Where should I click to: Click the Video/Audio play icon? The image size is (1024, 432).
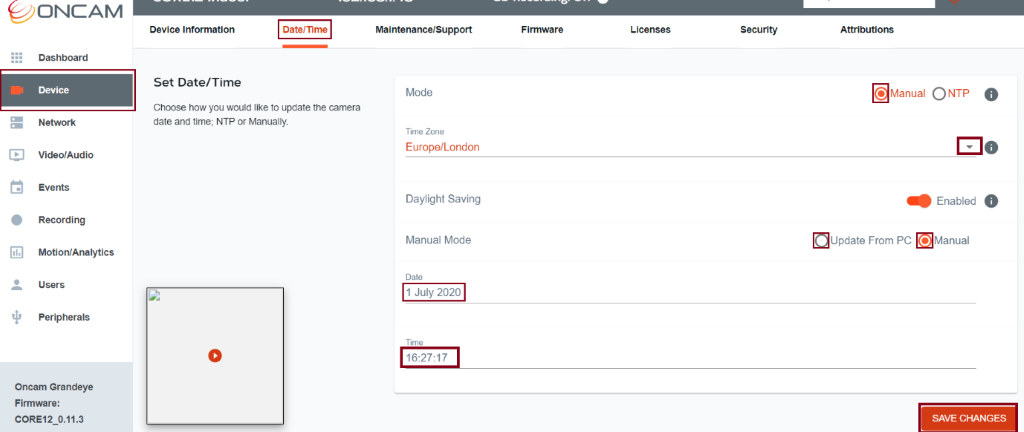click(x=18, y=155)
